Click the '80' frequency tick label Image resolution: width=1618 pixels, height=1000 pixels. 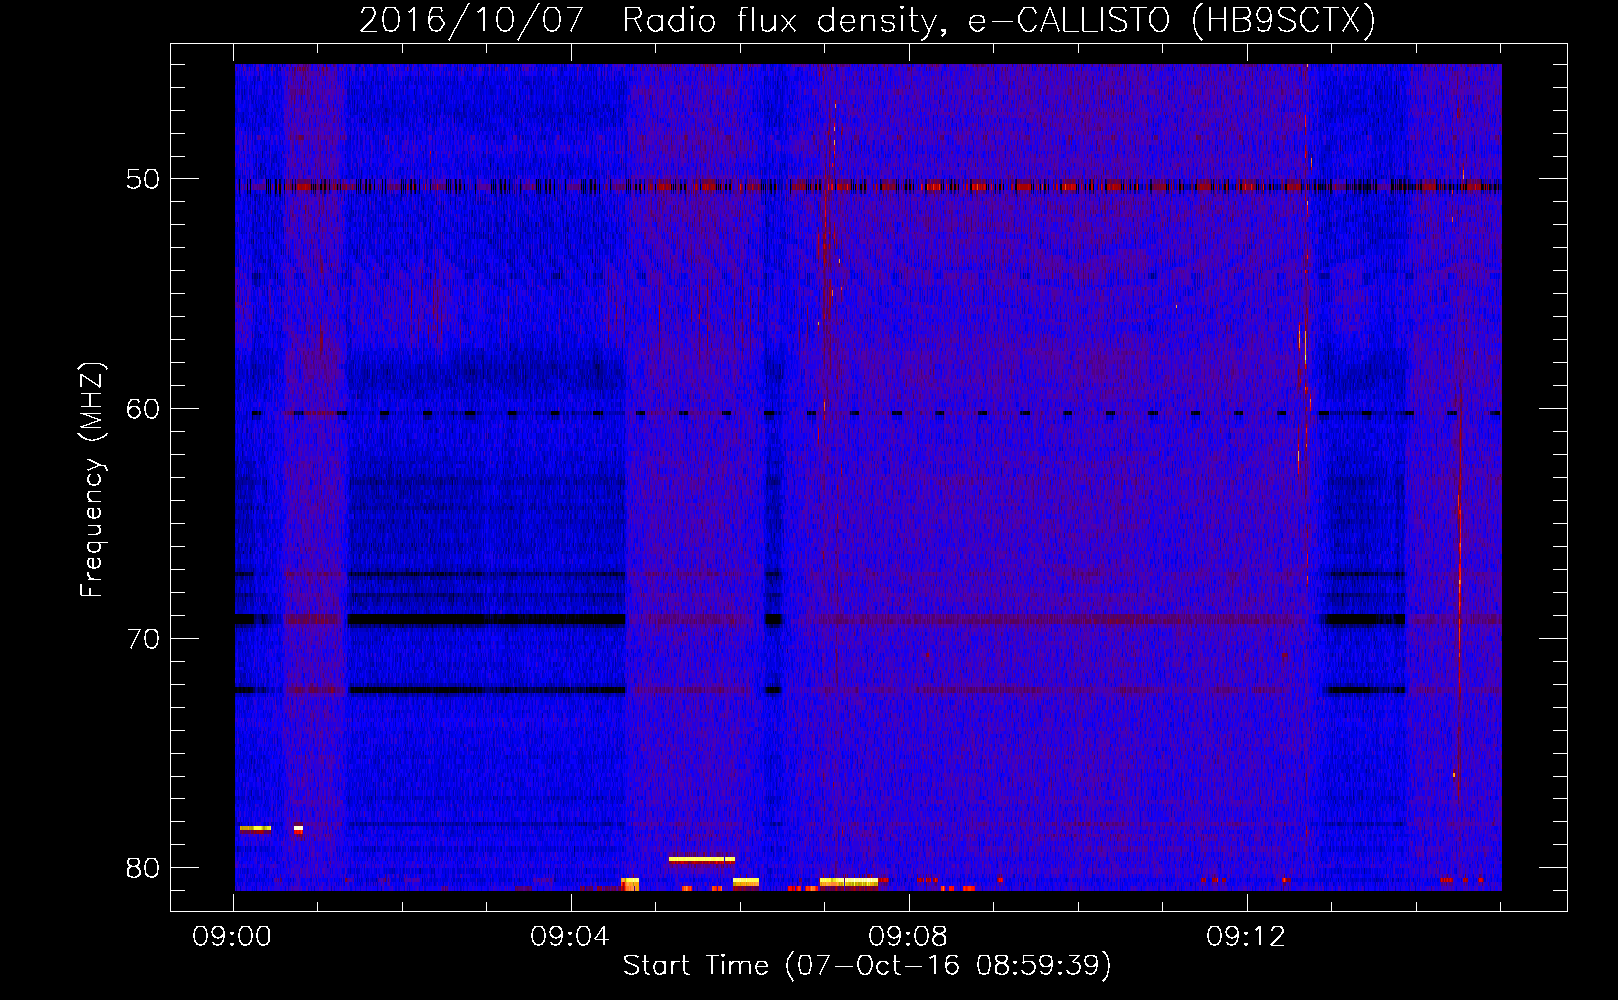143,867
